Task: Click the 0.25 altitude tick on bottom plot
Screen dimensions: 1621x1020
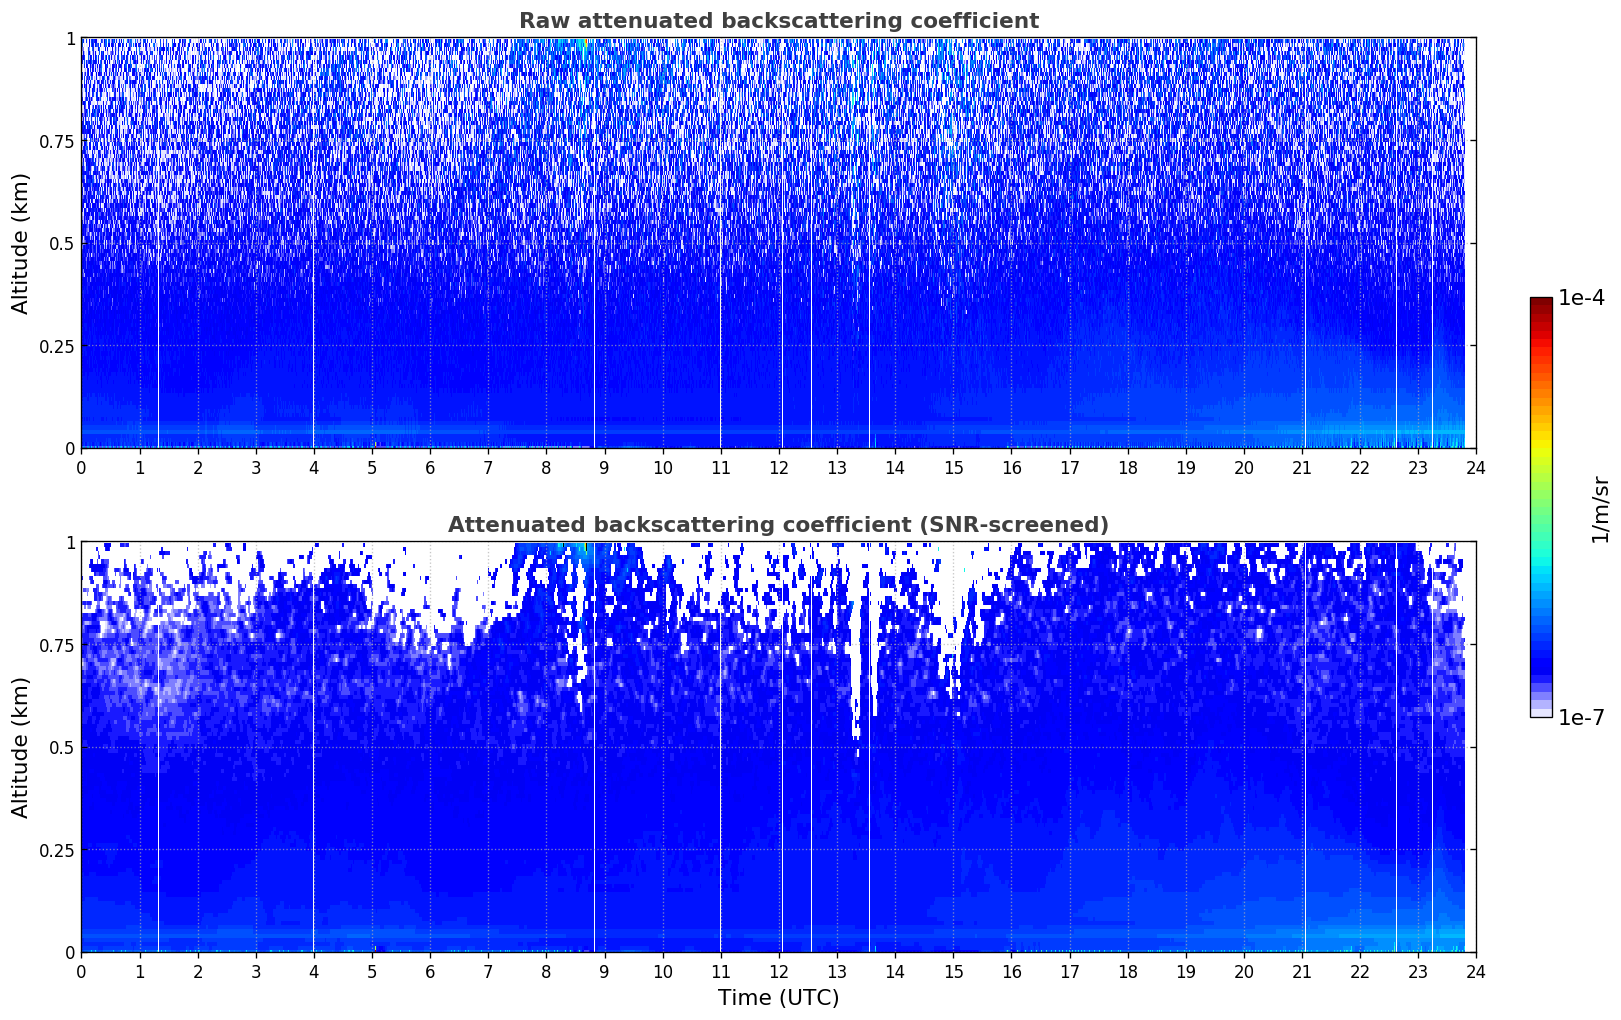Action: [57, 850]
